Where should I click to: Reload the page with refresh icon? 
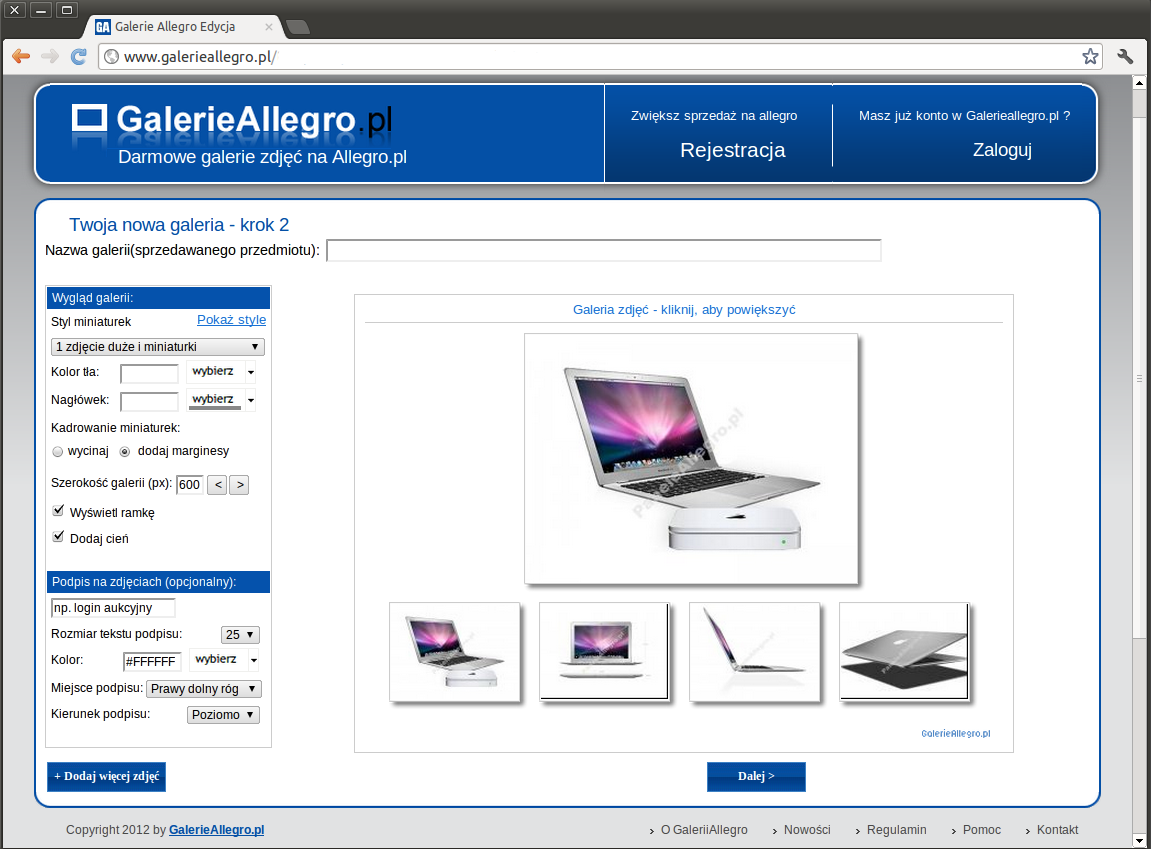pos(79,57)
